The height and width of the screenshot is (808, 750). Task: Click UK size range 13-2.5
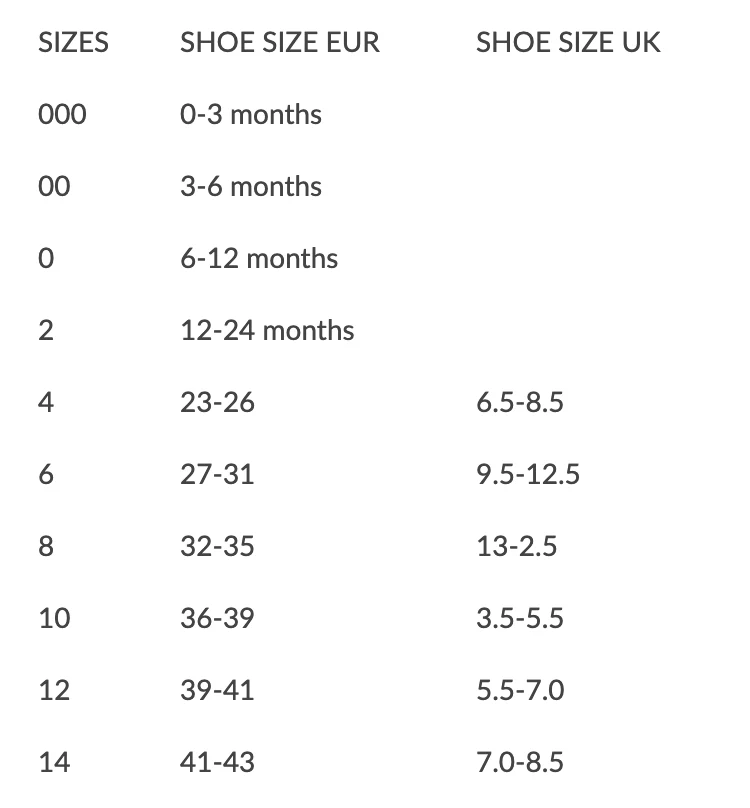pos(516,547)
